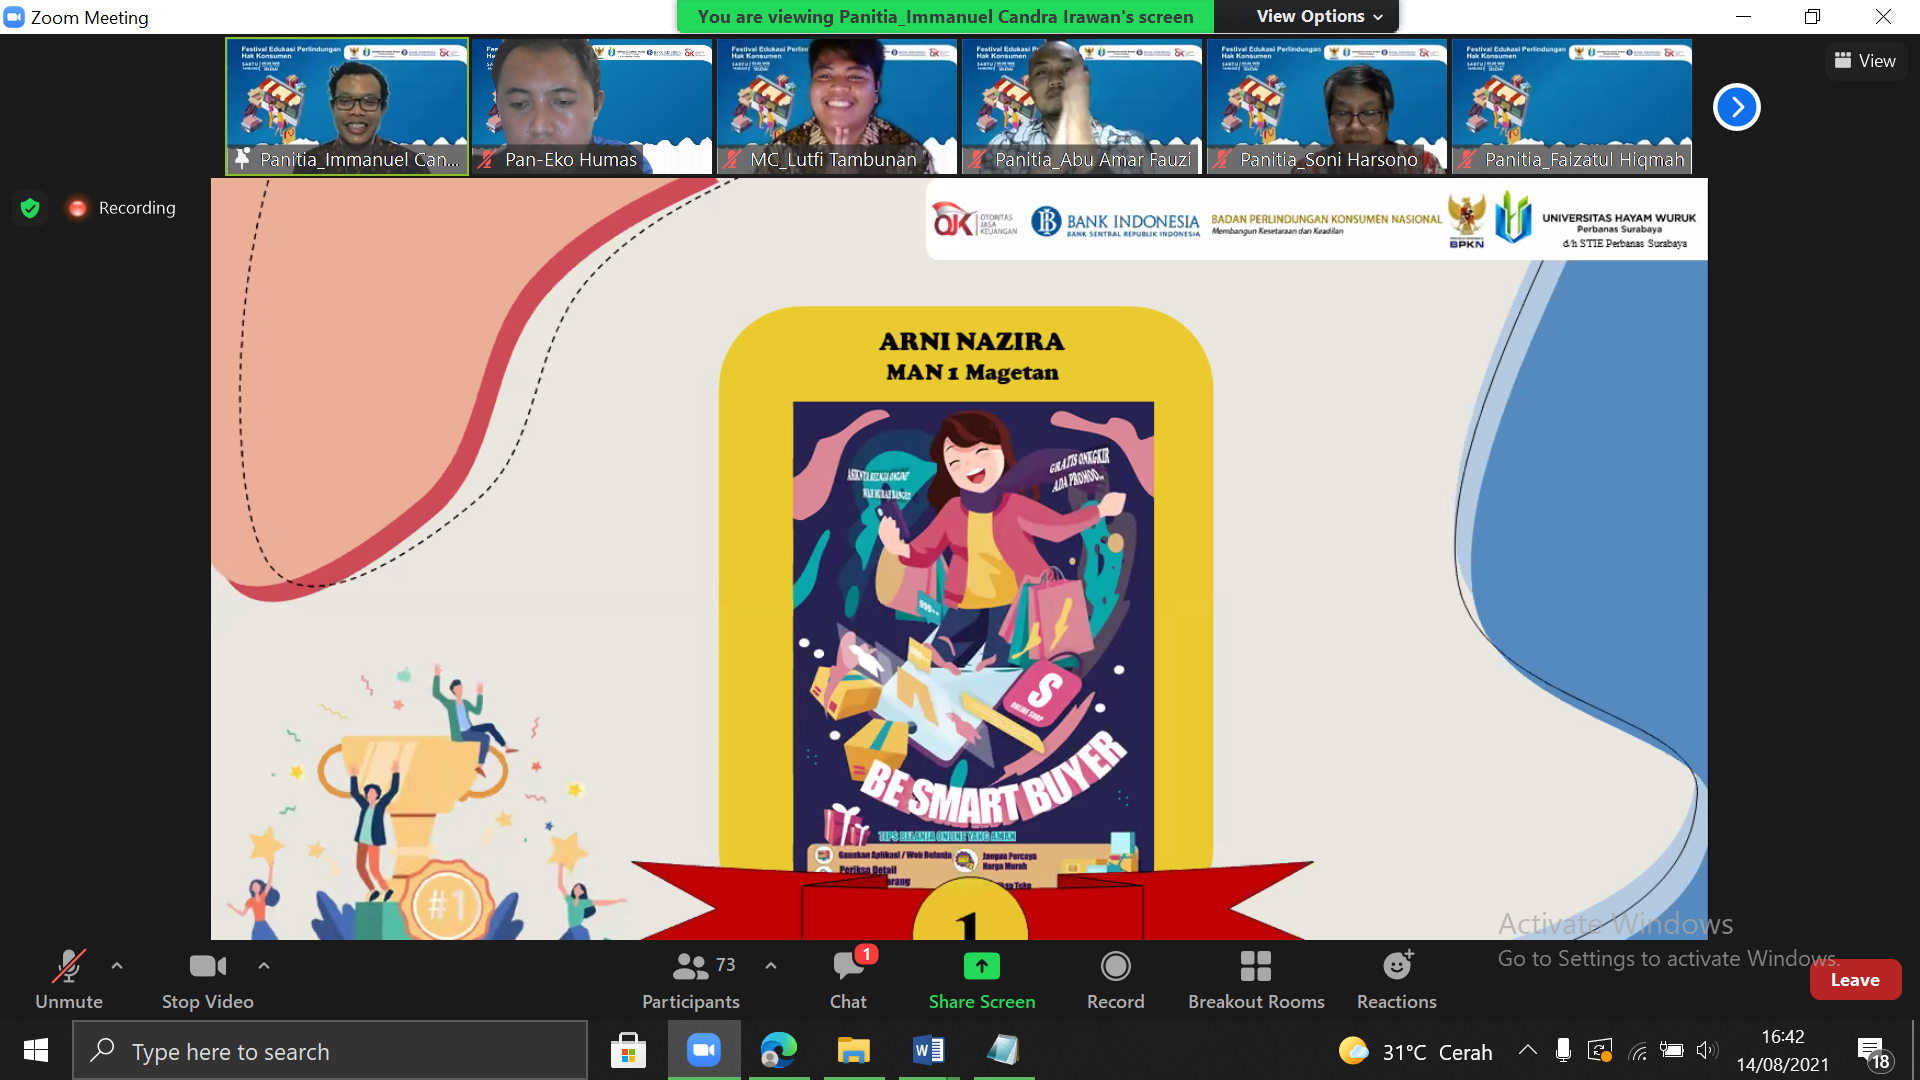
Task: Open File Explorer from taskbar
Action: [854, 1051]
